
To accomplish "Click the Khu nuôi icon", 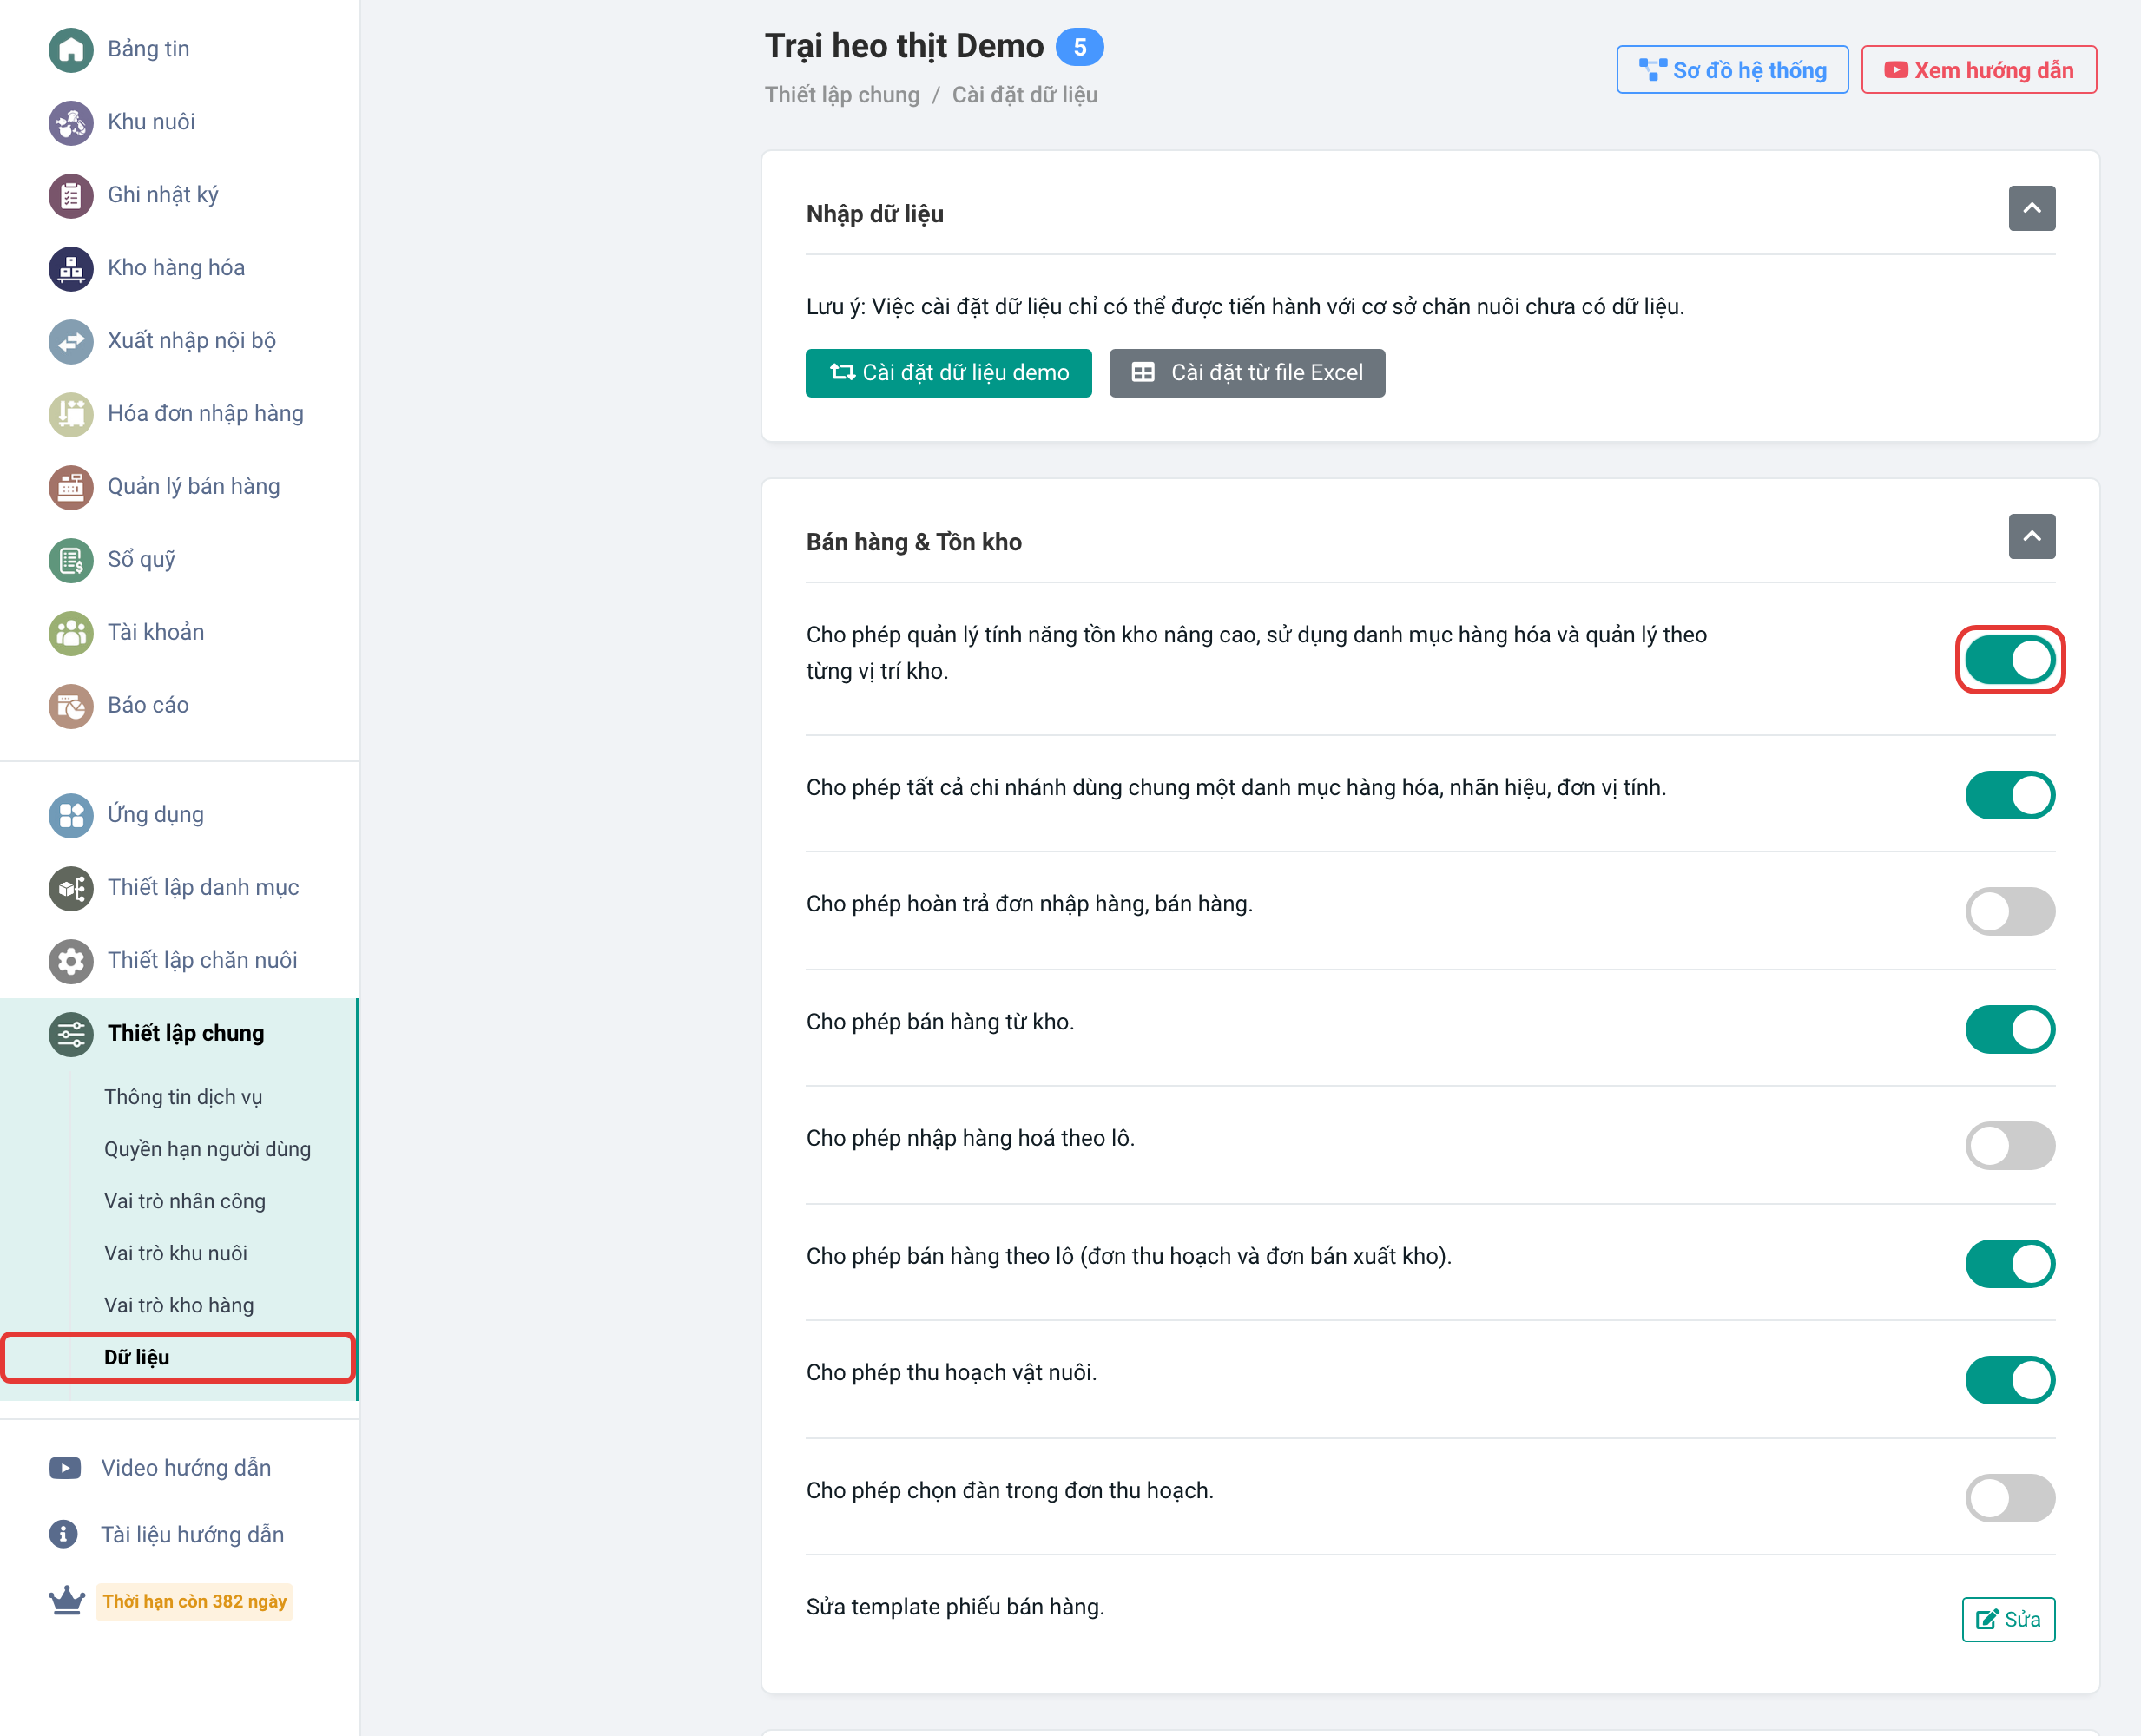I will (70, 122).
